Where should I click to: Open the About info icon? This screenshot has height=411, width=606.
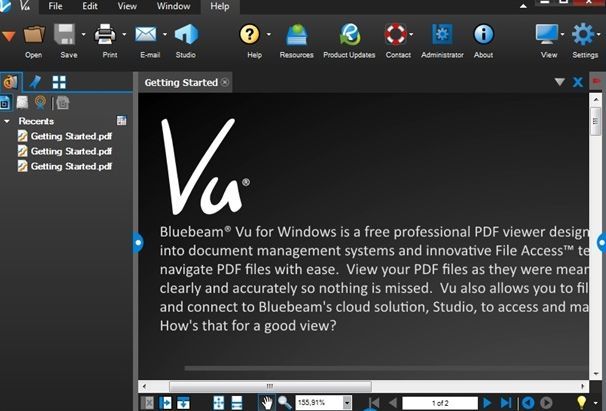pos(483,34)
